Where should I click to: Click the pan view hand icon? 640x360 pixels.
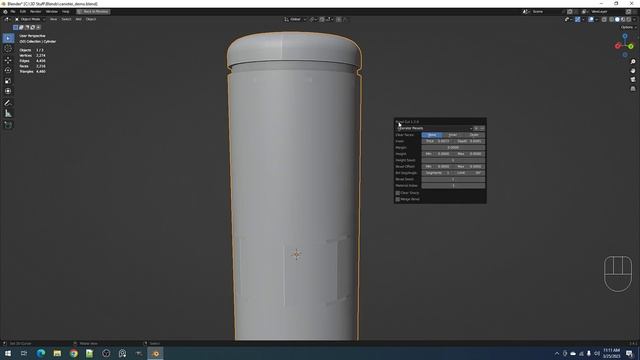(x=633, y=71)
